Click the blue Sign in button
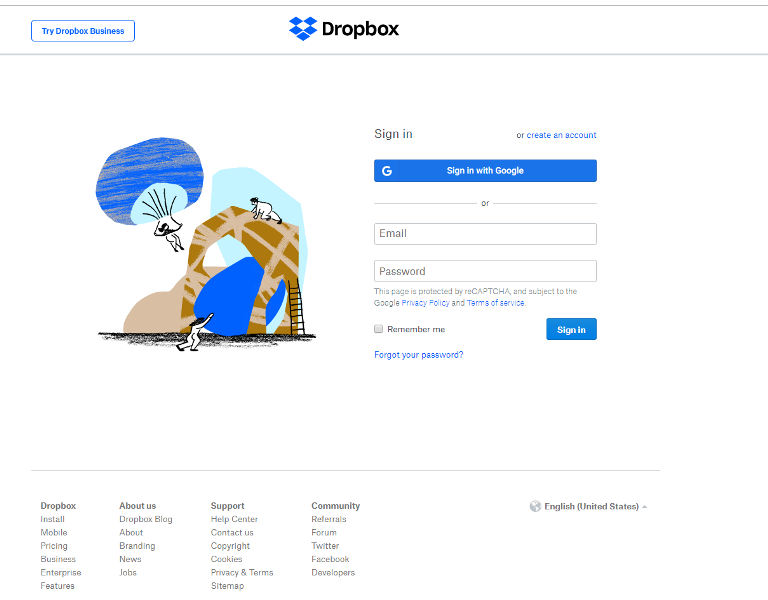 click(571, 329)
